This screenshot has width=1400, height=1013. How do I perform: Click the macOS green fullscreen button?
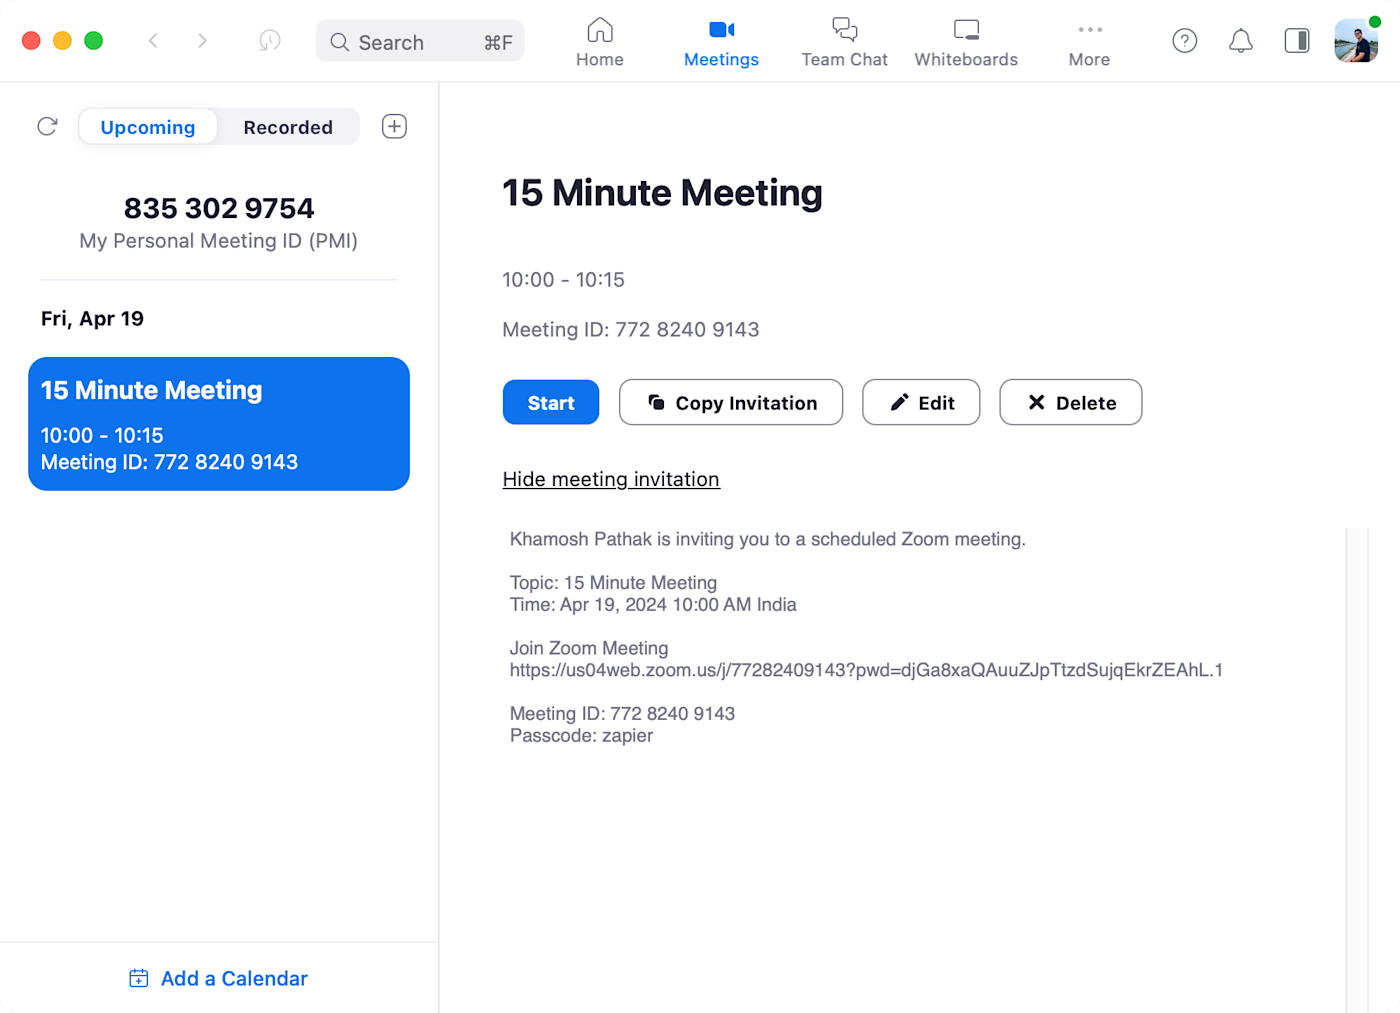tap(93, 41)
